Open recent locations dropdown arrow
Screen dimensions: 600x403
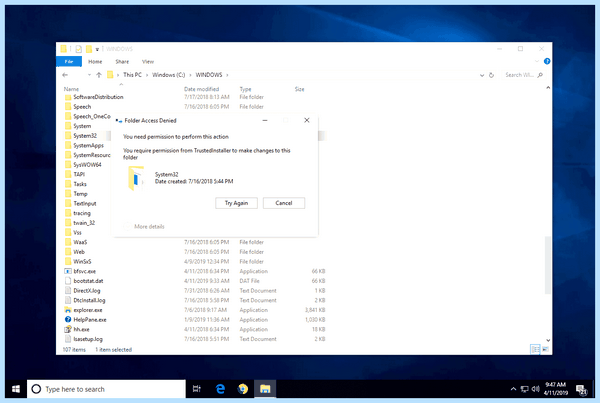(89, 75)
